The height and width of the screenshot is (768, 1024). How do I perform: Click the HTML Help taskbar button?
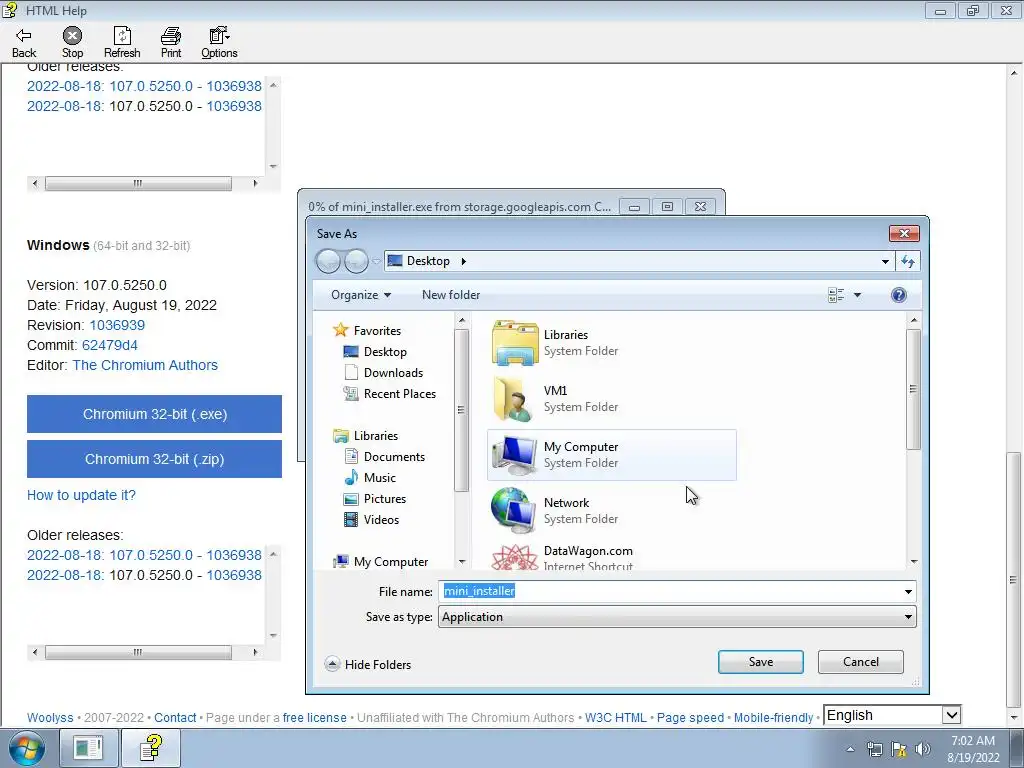click(151, 748)
